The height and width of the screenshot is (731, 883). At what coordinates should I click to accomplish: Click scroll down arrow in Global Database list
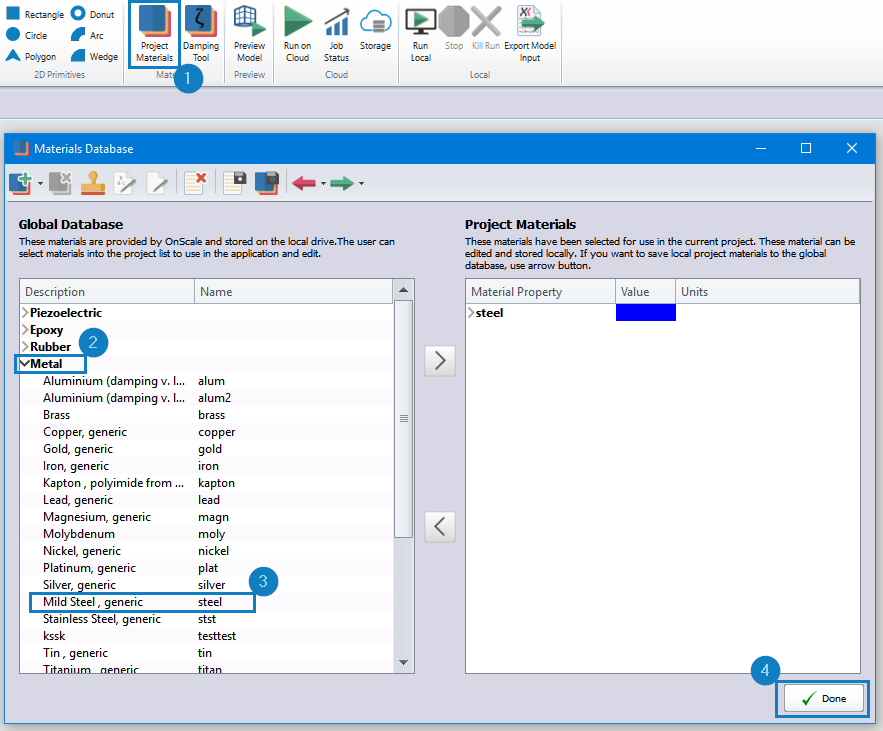[x=403, y=663]
